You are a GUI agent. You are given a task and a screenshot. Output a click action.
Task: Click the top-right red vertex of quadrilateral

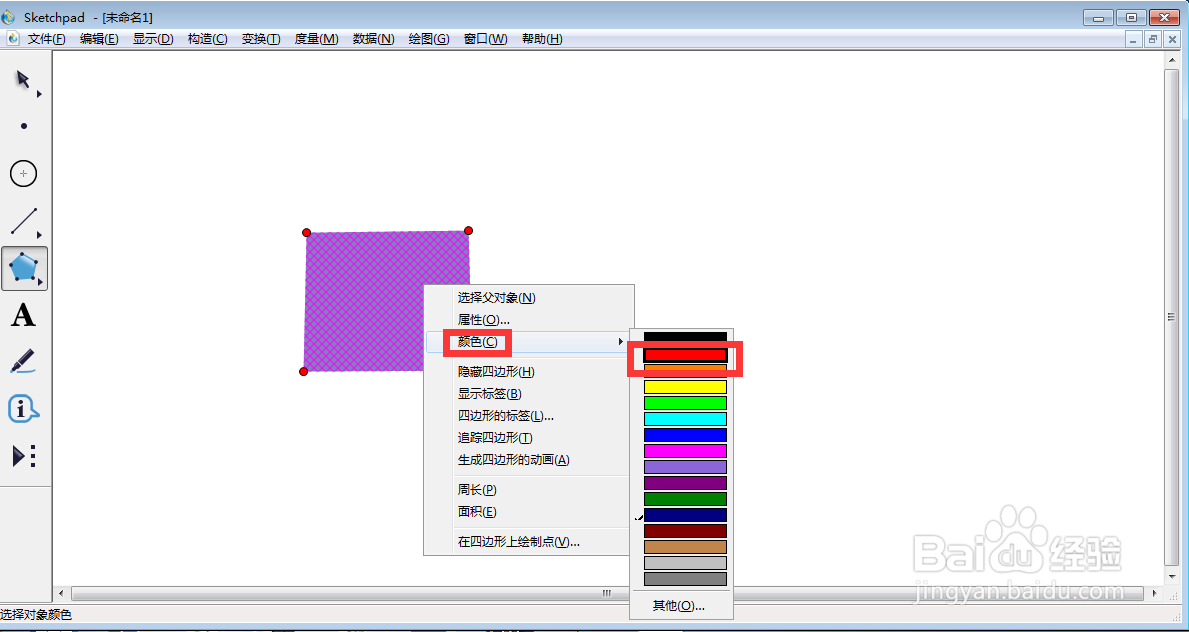(x=469, y=231)
